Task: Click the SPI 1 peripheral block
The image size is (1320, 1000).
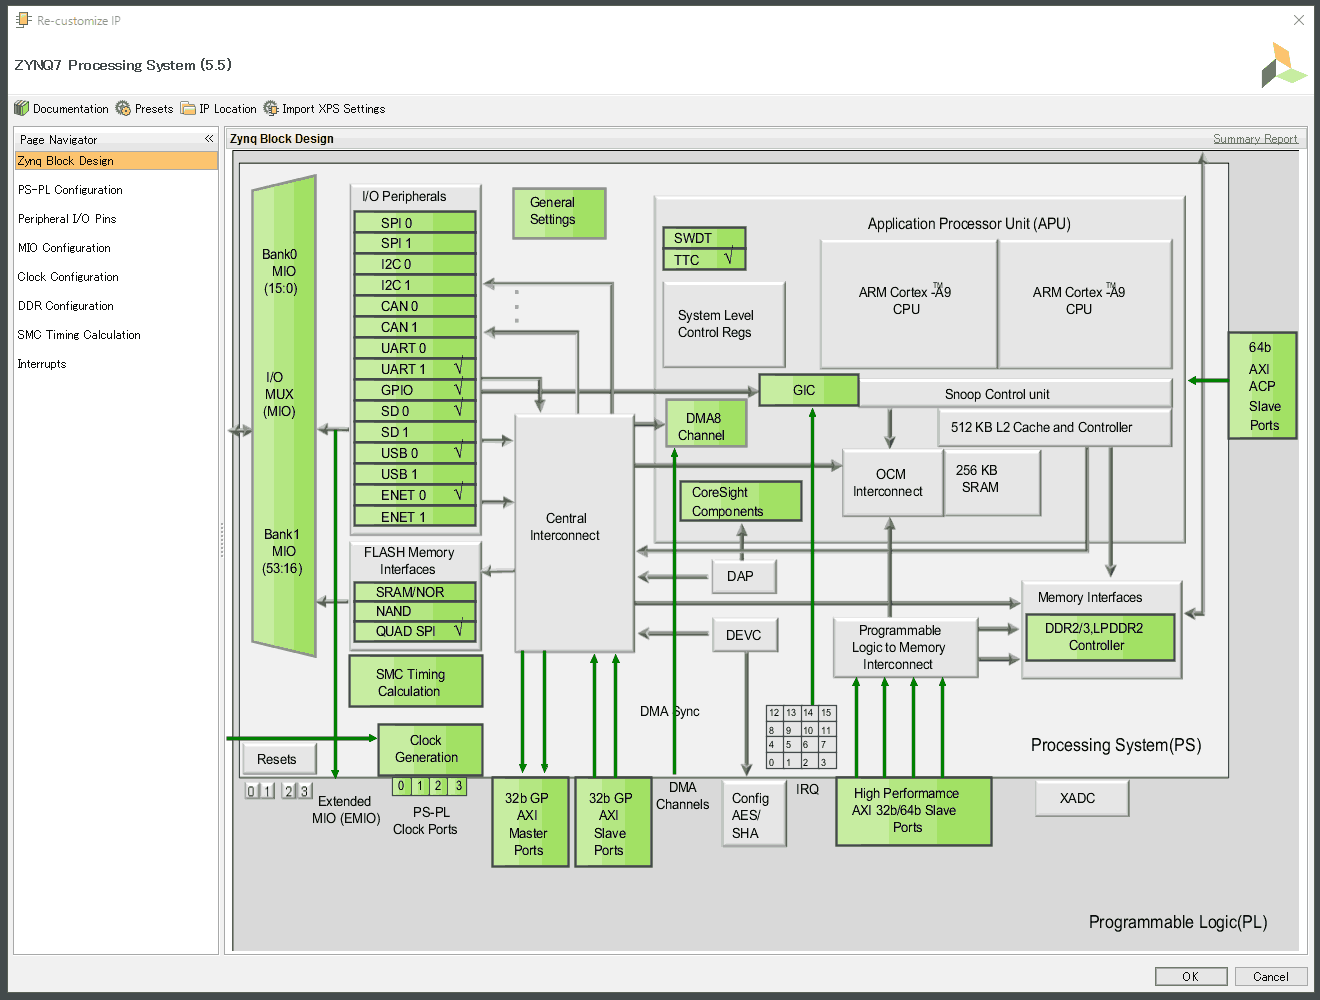Action: click(415, 243)
